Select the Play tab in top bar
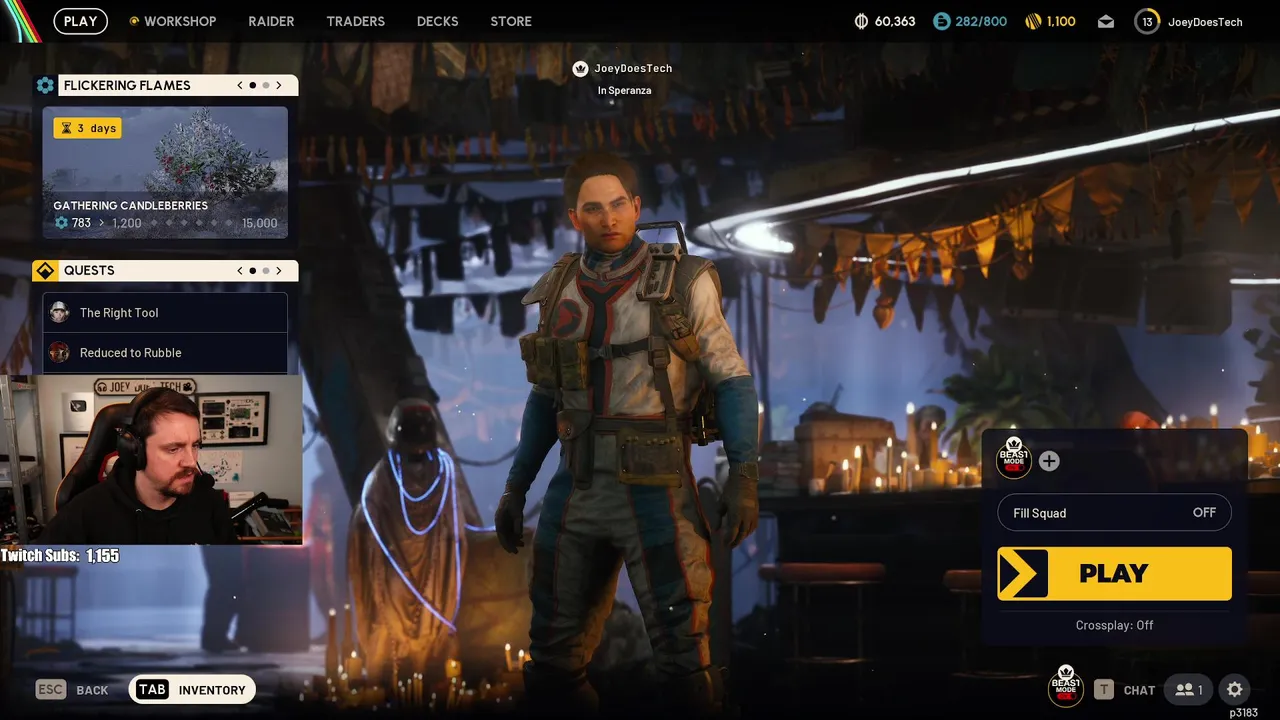 (80, 21)
